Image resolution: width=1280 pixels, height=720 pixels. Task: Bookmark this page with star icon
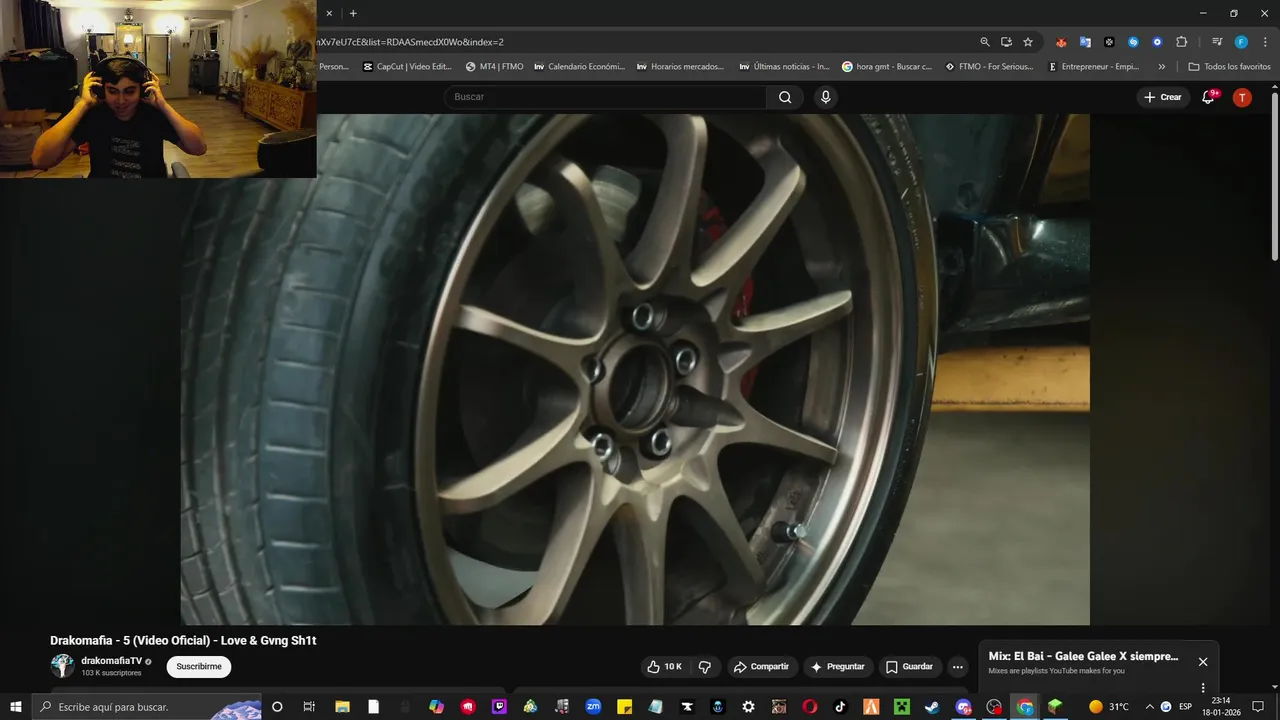[1028, 42]
